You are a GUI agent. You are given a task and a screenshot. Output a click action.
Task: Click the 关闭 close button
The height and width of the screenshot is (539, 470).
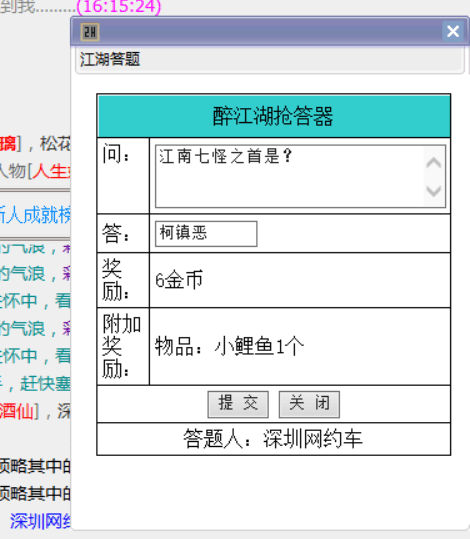click(309, 404)
